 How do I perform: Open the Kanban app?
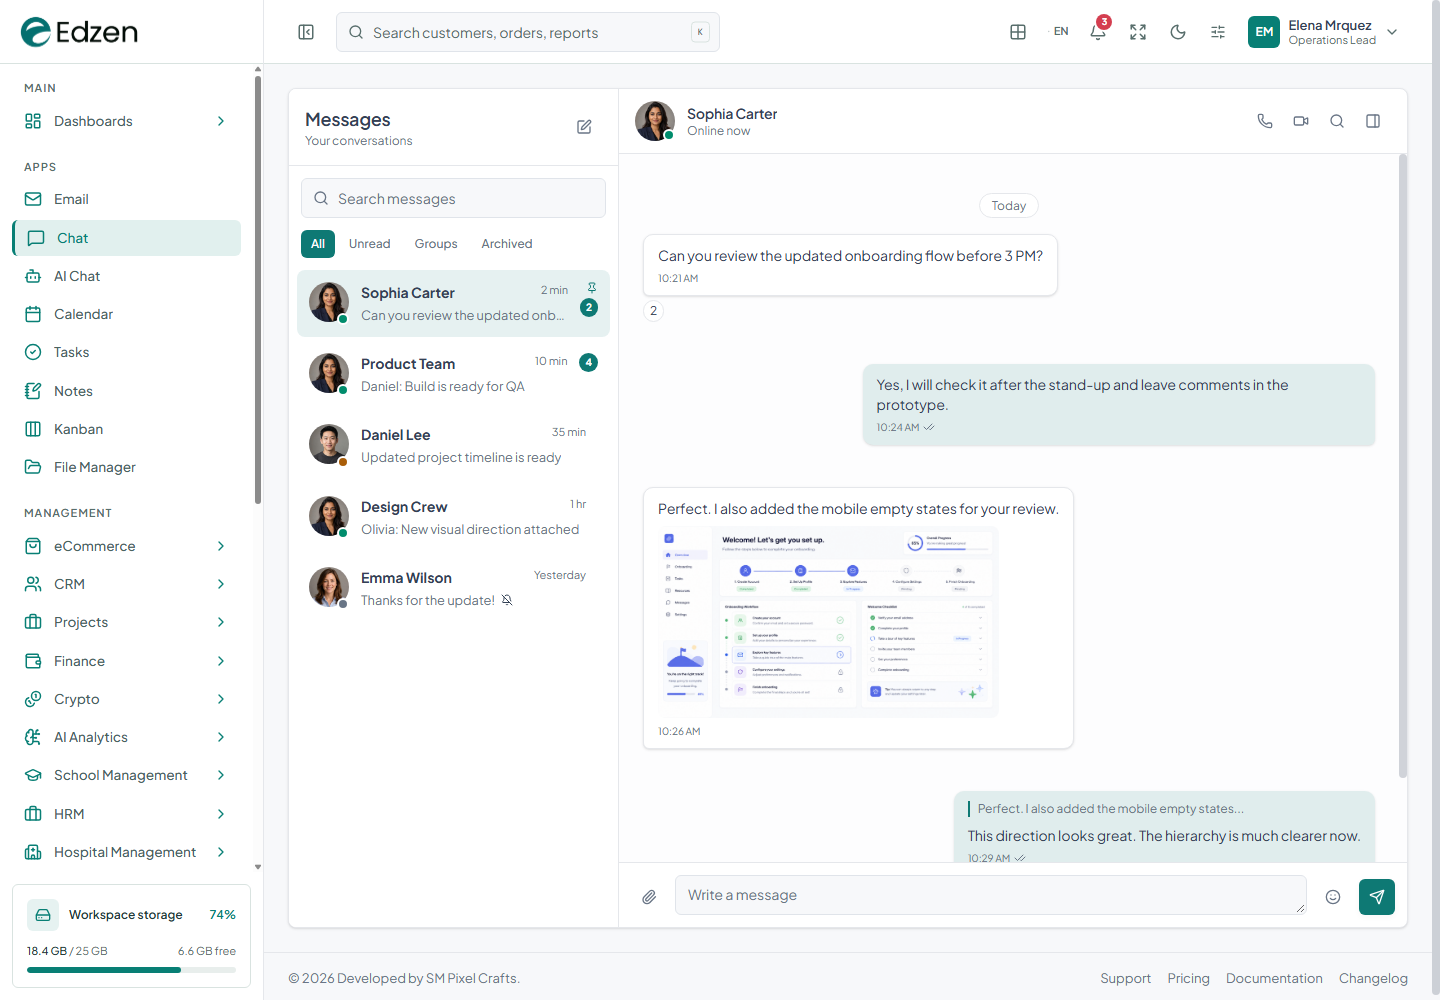(x=126, y=429)
